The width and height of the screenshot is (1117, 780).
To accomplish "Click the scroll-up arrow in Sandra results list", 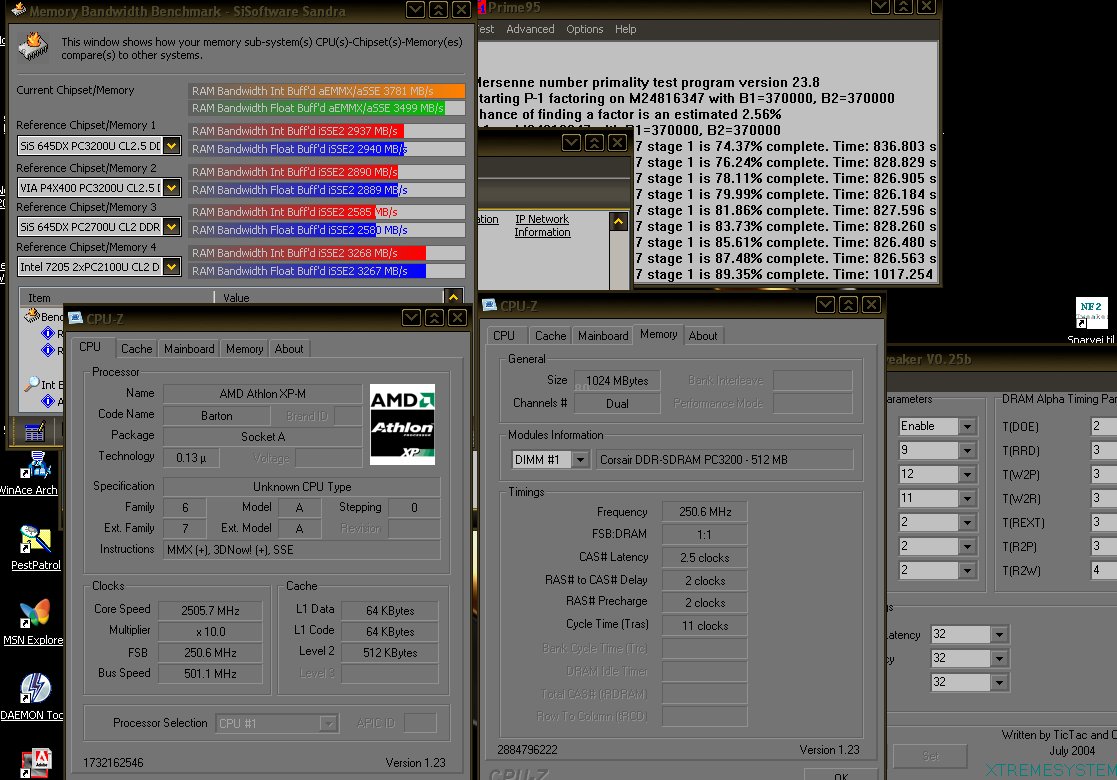I will pos(453,297).
